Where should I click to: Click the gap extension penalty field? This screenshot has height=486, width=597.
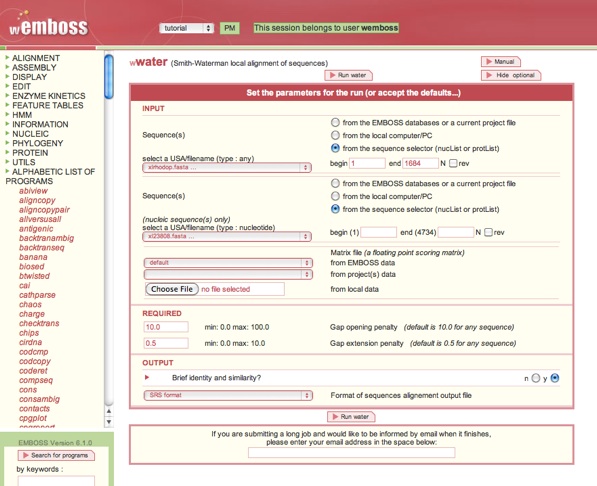[x=166, y=343]
